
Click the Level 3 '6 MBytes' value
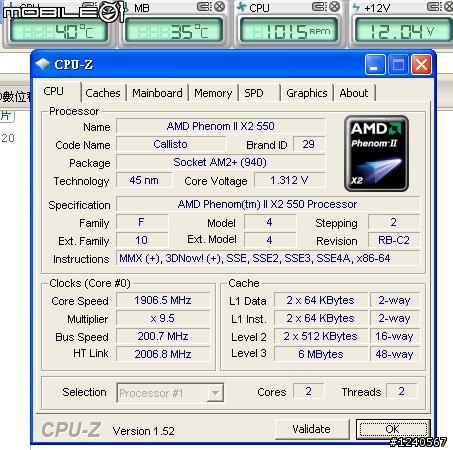click(321, 354)
